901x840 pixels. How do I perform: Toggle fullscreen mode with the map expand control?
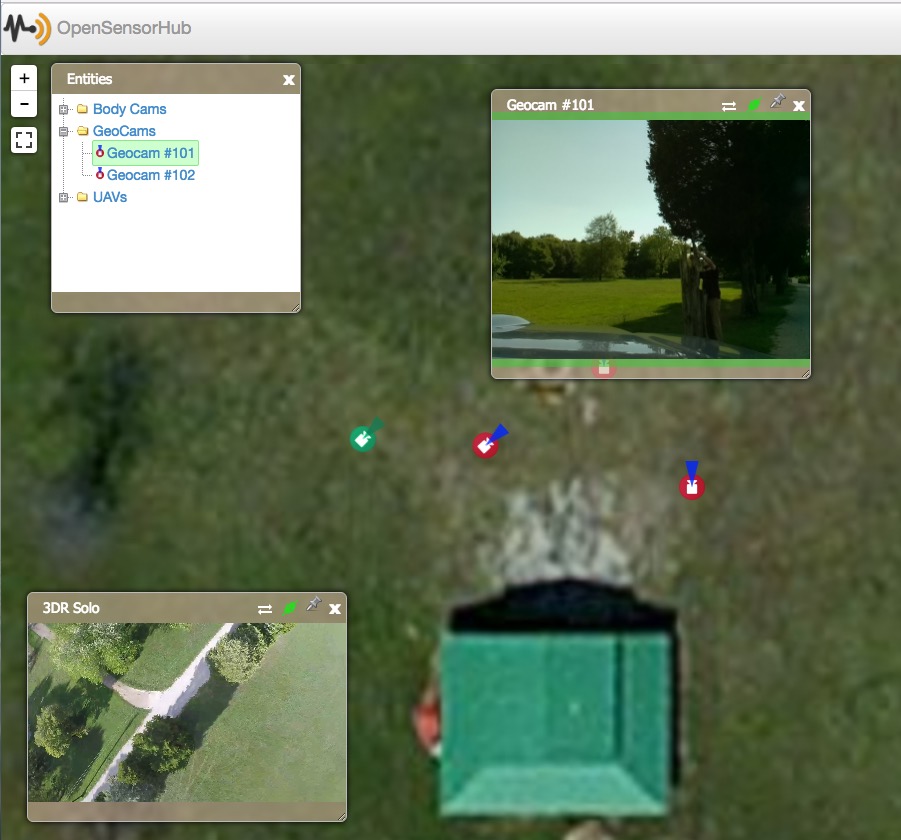coord(23,140)
